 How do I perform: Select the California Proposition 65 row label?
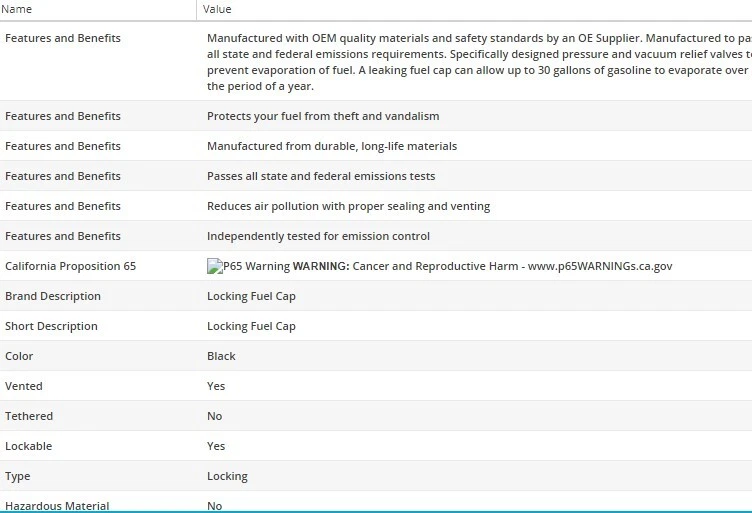(x=70, y=266)
